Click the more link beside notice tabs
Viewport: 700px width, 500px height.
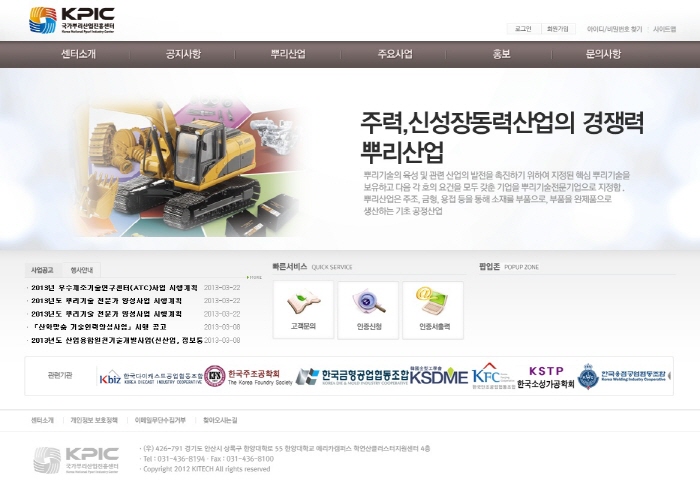254,277
